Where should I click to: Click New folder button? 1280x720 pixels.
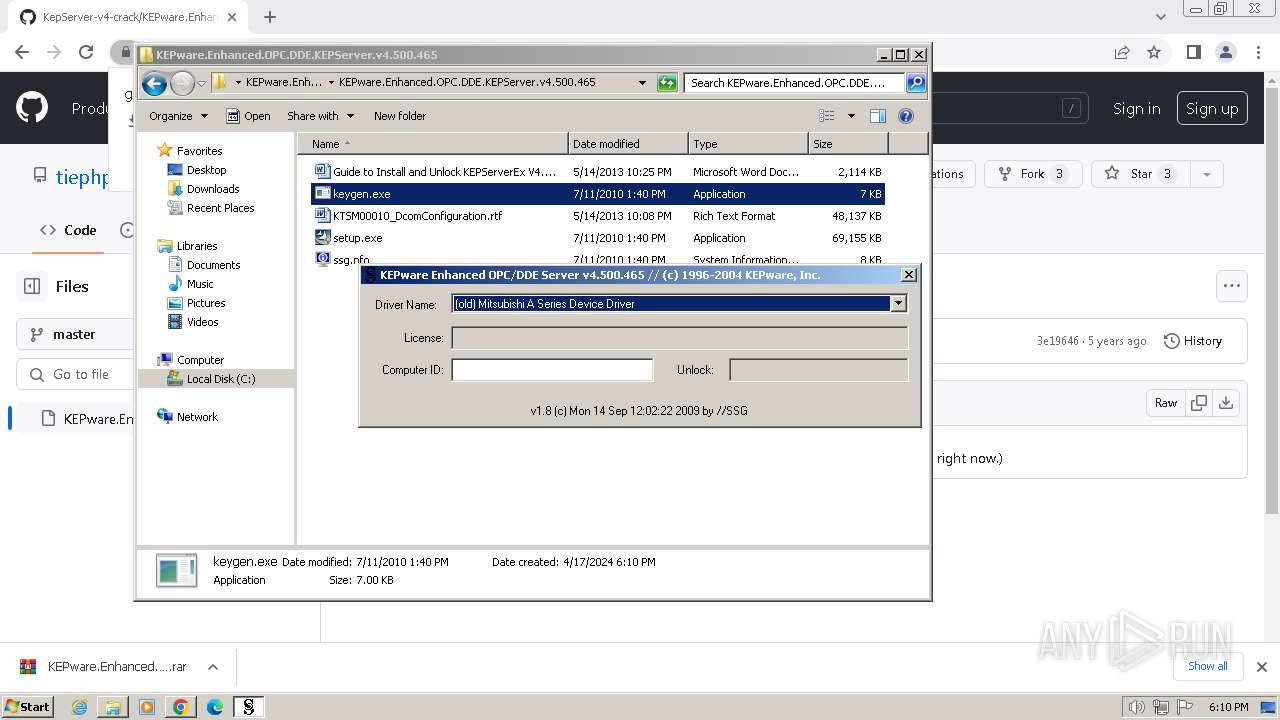[400, 116]
